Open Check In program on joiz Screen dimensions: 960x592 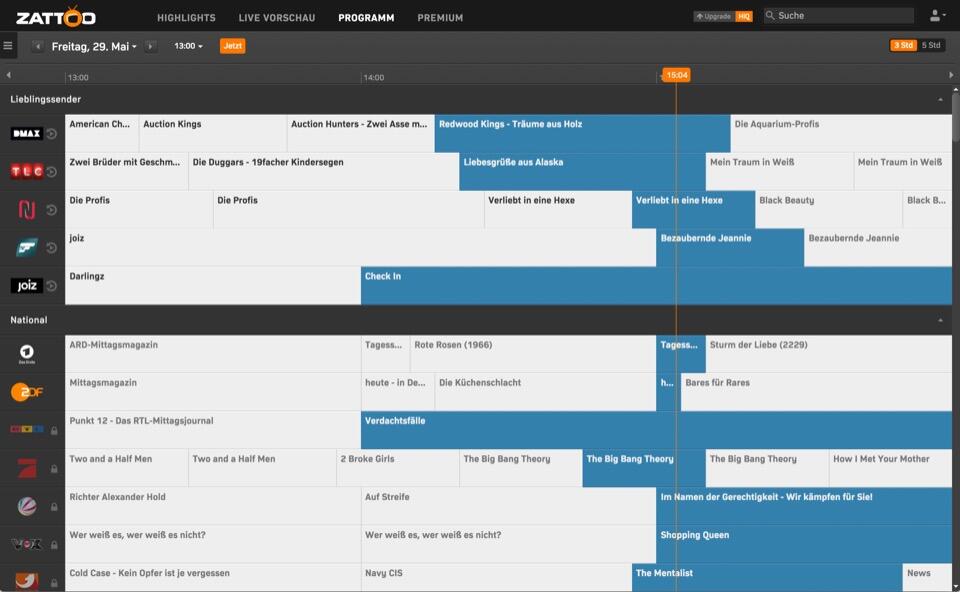coord(656,285)
